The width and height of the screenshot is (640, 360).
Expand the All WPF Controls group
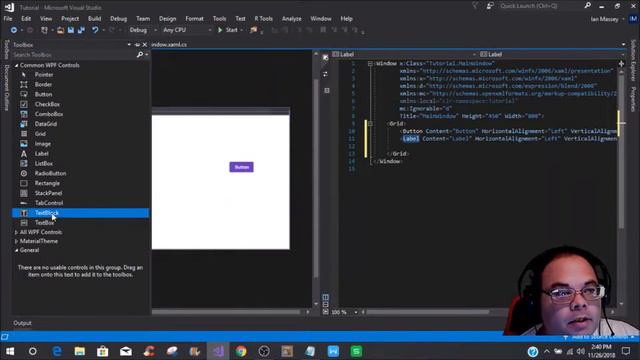[17, 232]
